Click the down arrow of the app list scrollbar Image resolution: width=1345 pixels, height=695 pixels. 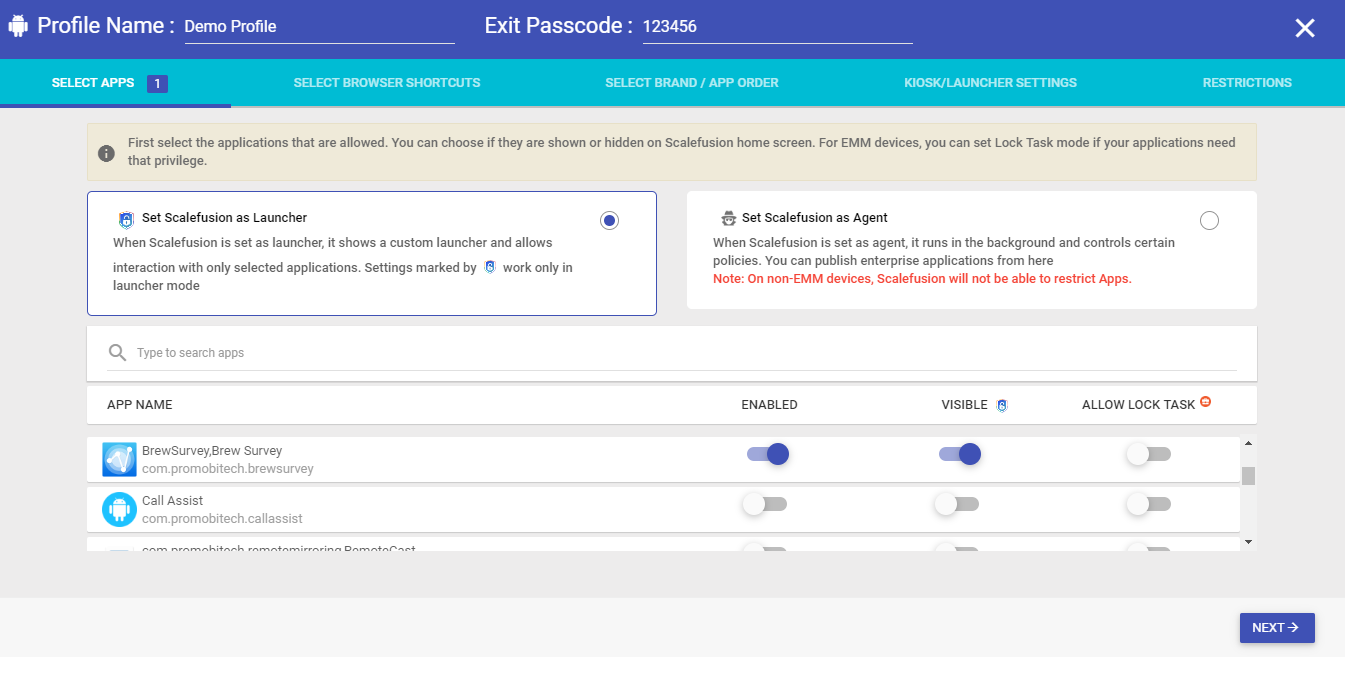pyautogui.click(x=1248, y=541)
